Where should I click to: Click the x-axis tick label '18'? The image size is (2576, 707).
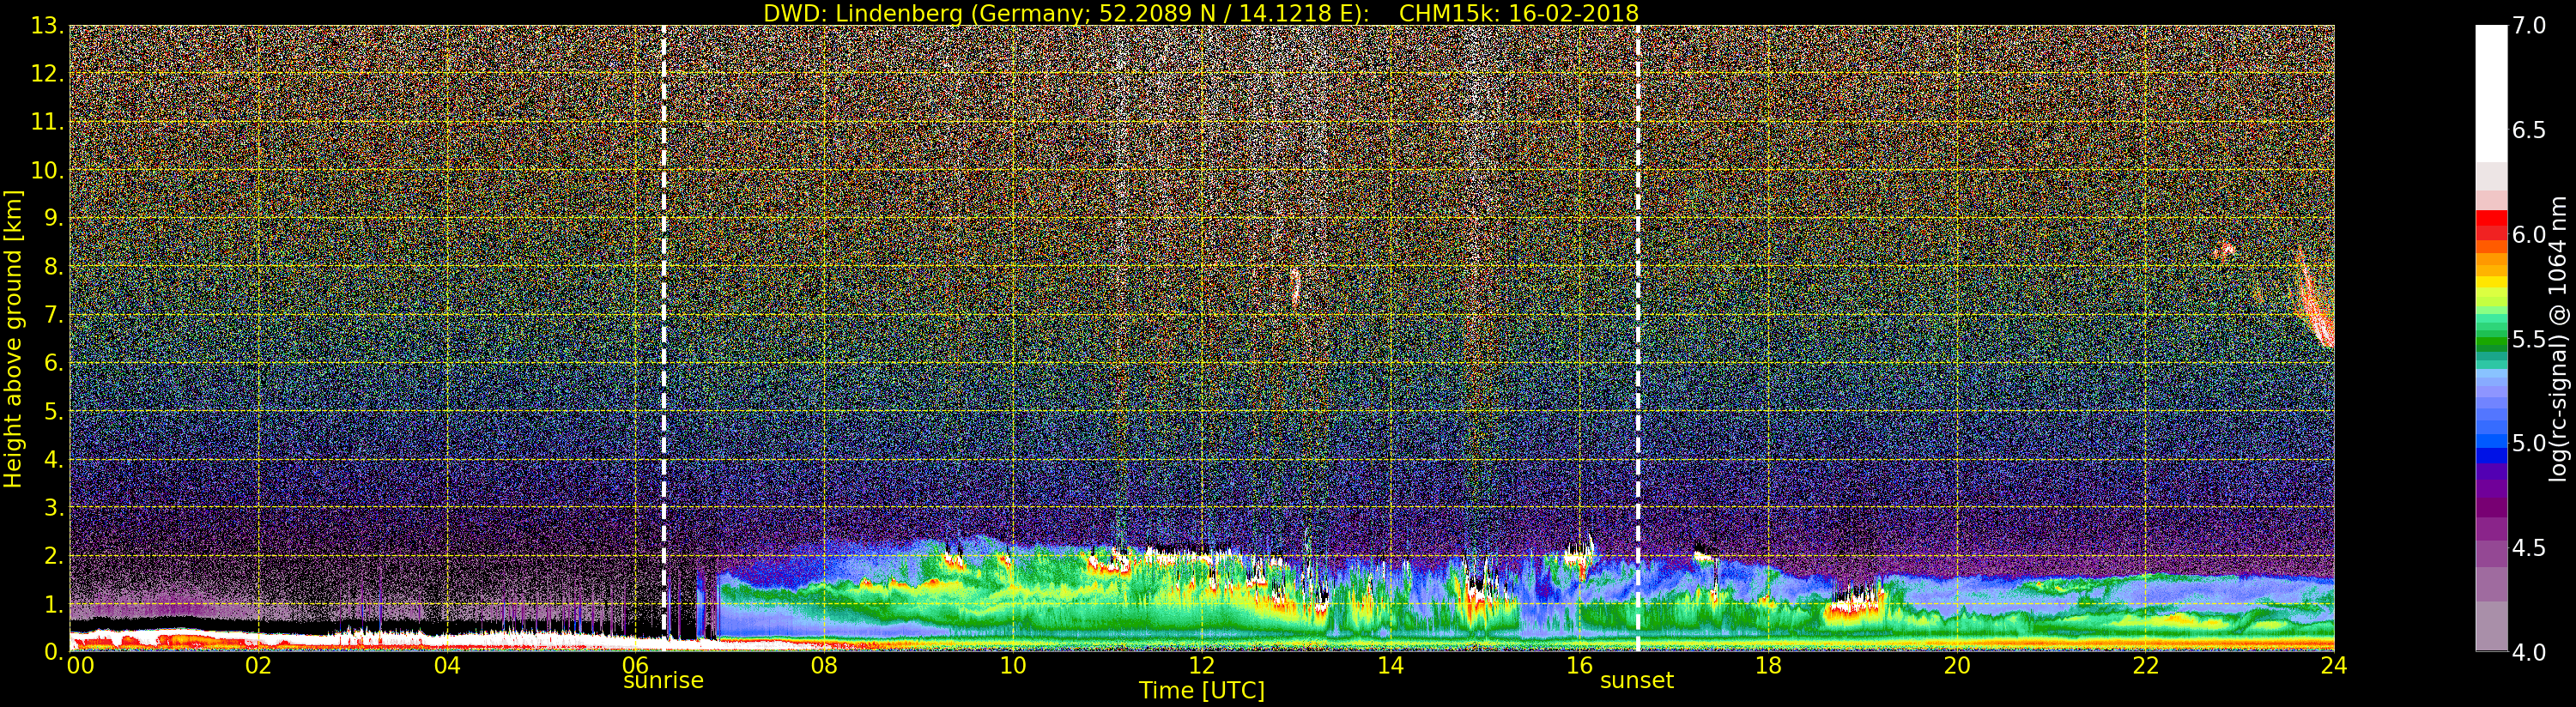coord(1768,665)
